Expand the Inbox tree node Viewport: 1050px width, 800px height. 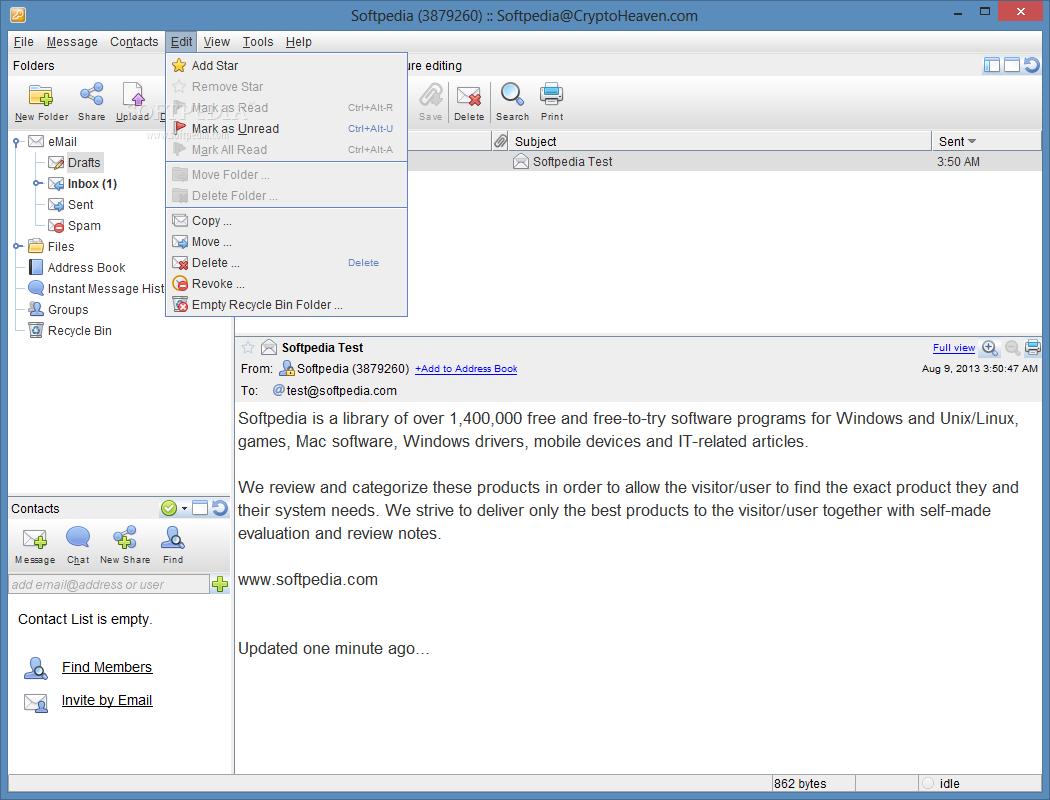(37, 183)
